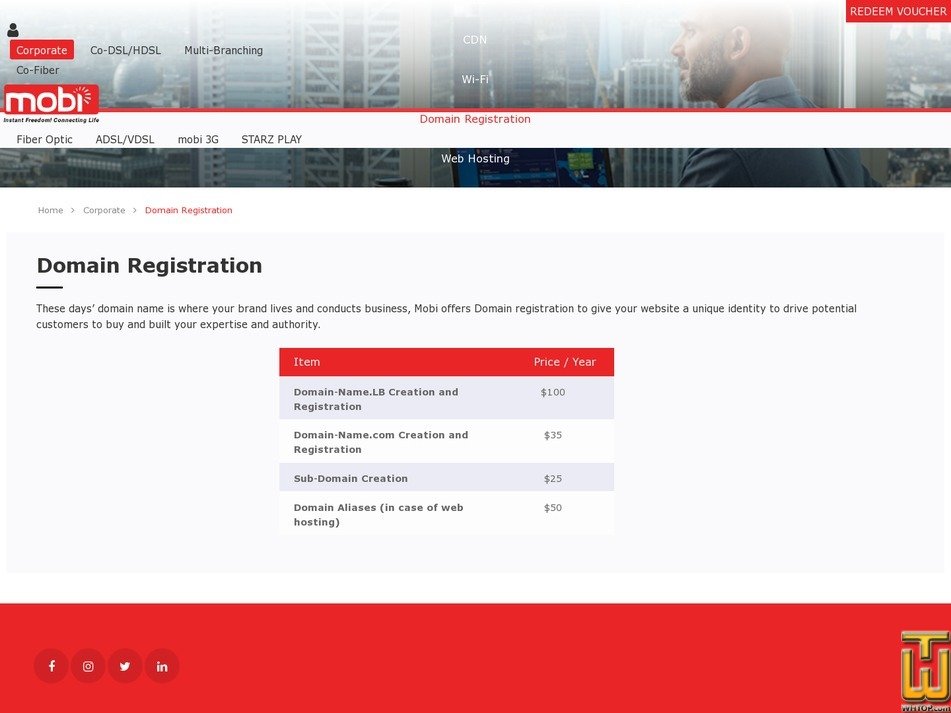Select Co-Fiber in navigation
Screen dimensions: 951x713
[x=37, y=70]
